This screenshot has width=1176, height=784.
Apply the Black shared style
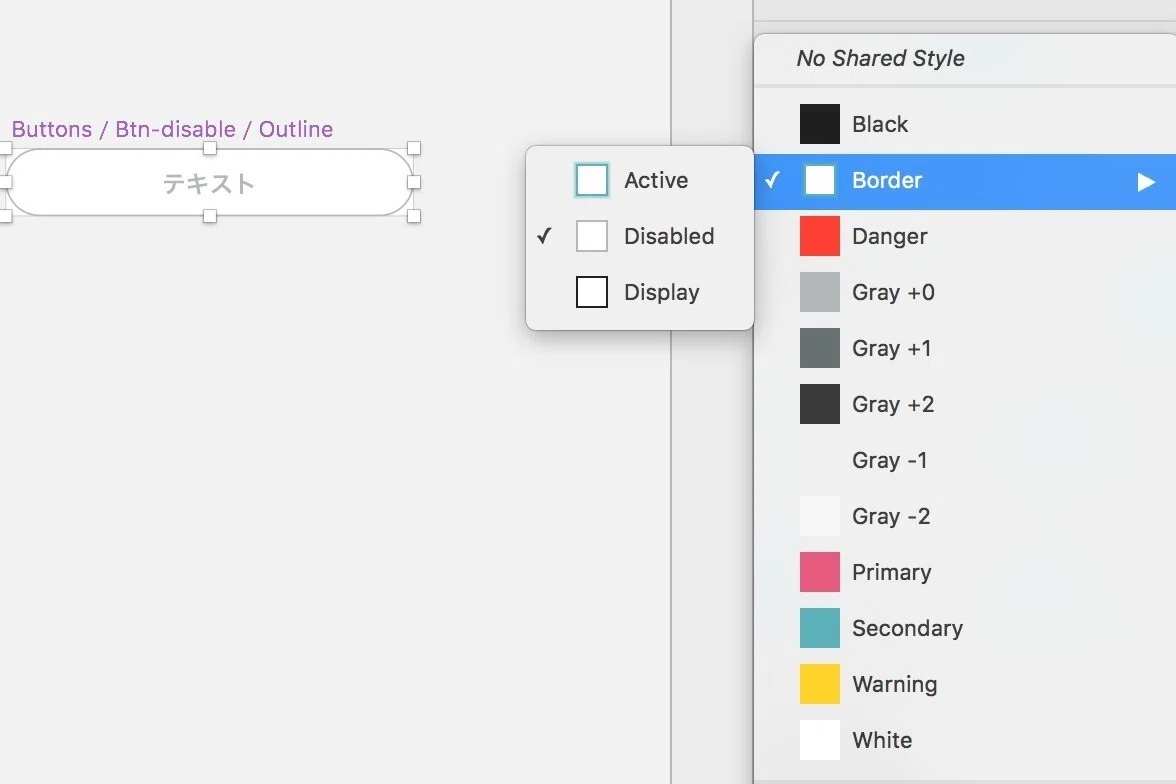[x=965, y=124]
